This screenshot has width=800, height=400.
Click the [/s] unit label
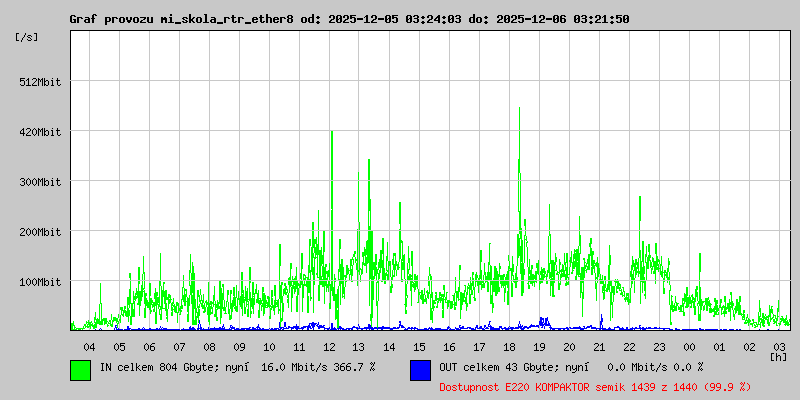[27, 37]
